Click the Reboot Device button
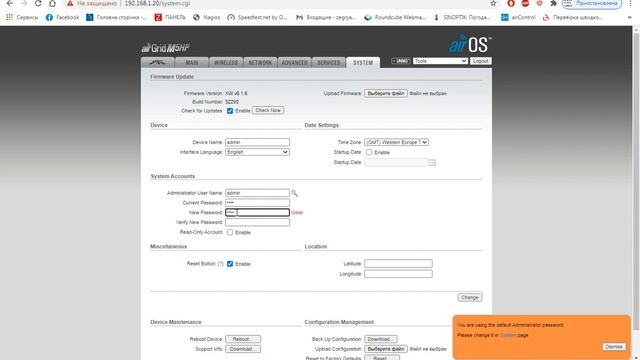Screen dimensions: 640x360 coord(243,339)
